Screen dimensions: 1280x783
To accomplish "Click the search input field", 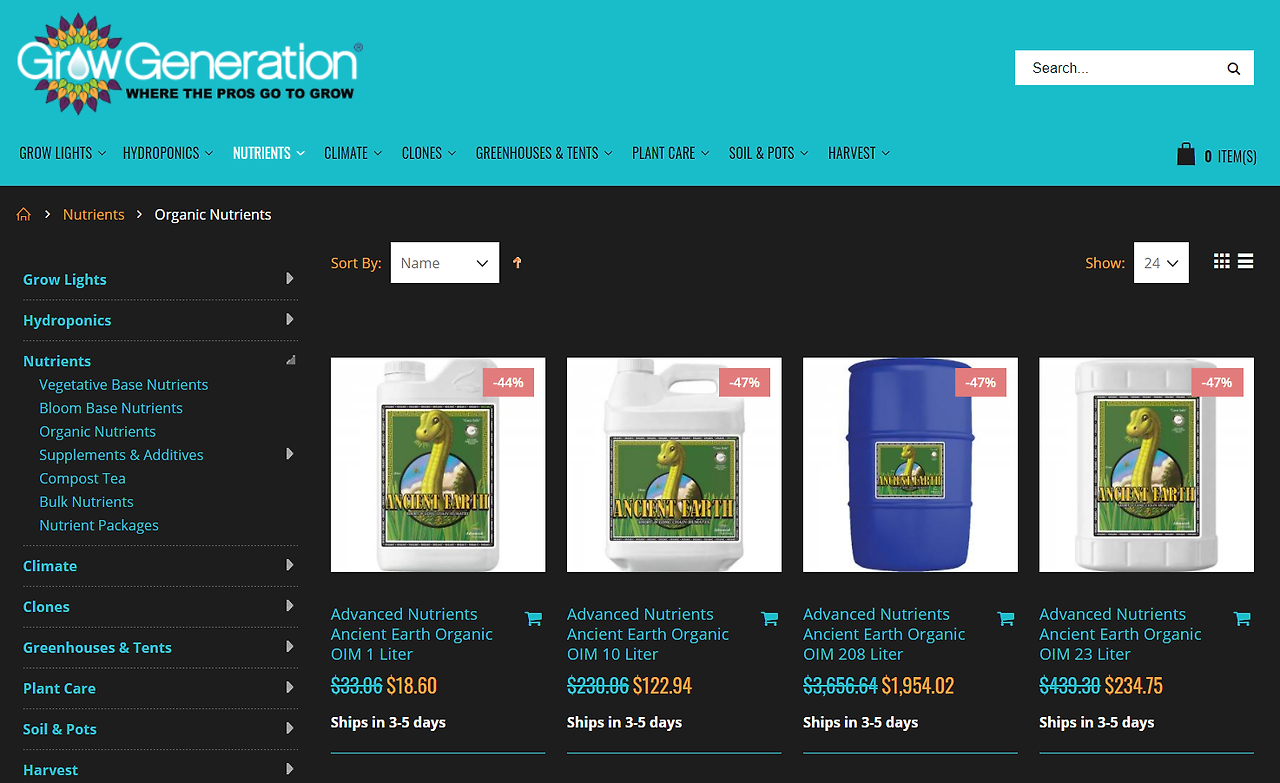I will click(x=1118, y=68).
